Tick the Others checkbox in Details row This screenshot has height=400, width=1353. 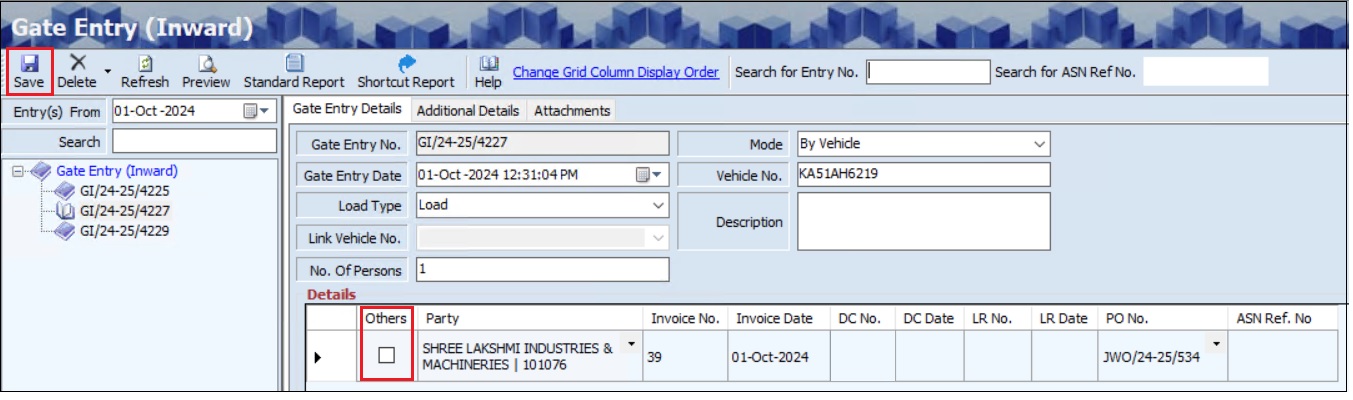click(x=386, y=355)
